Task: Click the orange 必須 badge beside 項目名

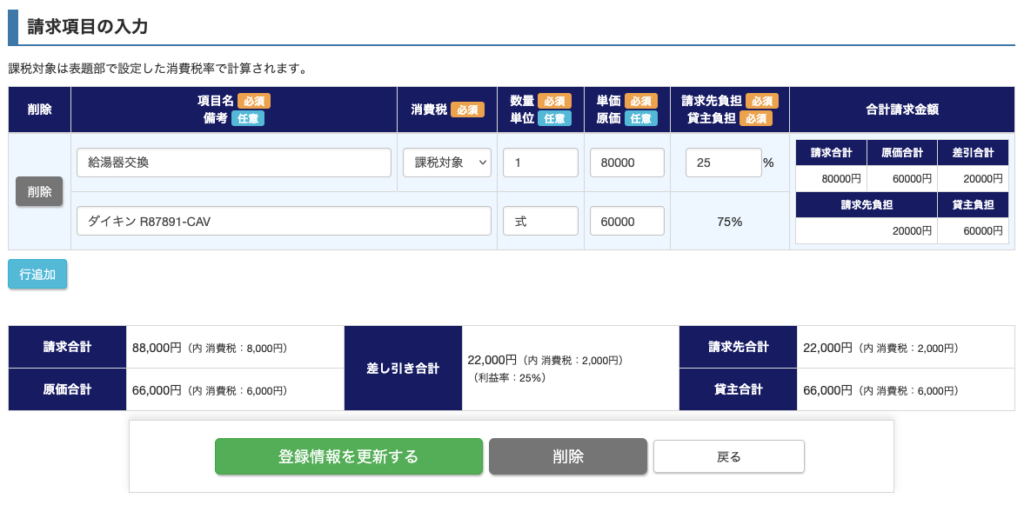Action: click(254, 101)
